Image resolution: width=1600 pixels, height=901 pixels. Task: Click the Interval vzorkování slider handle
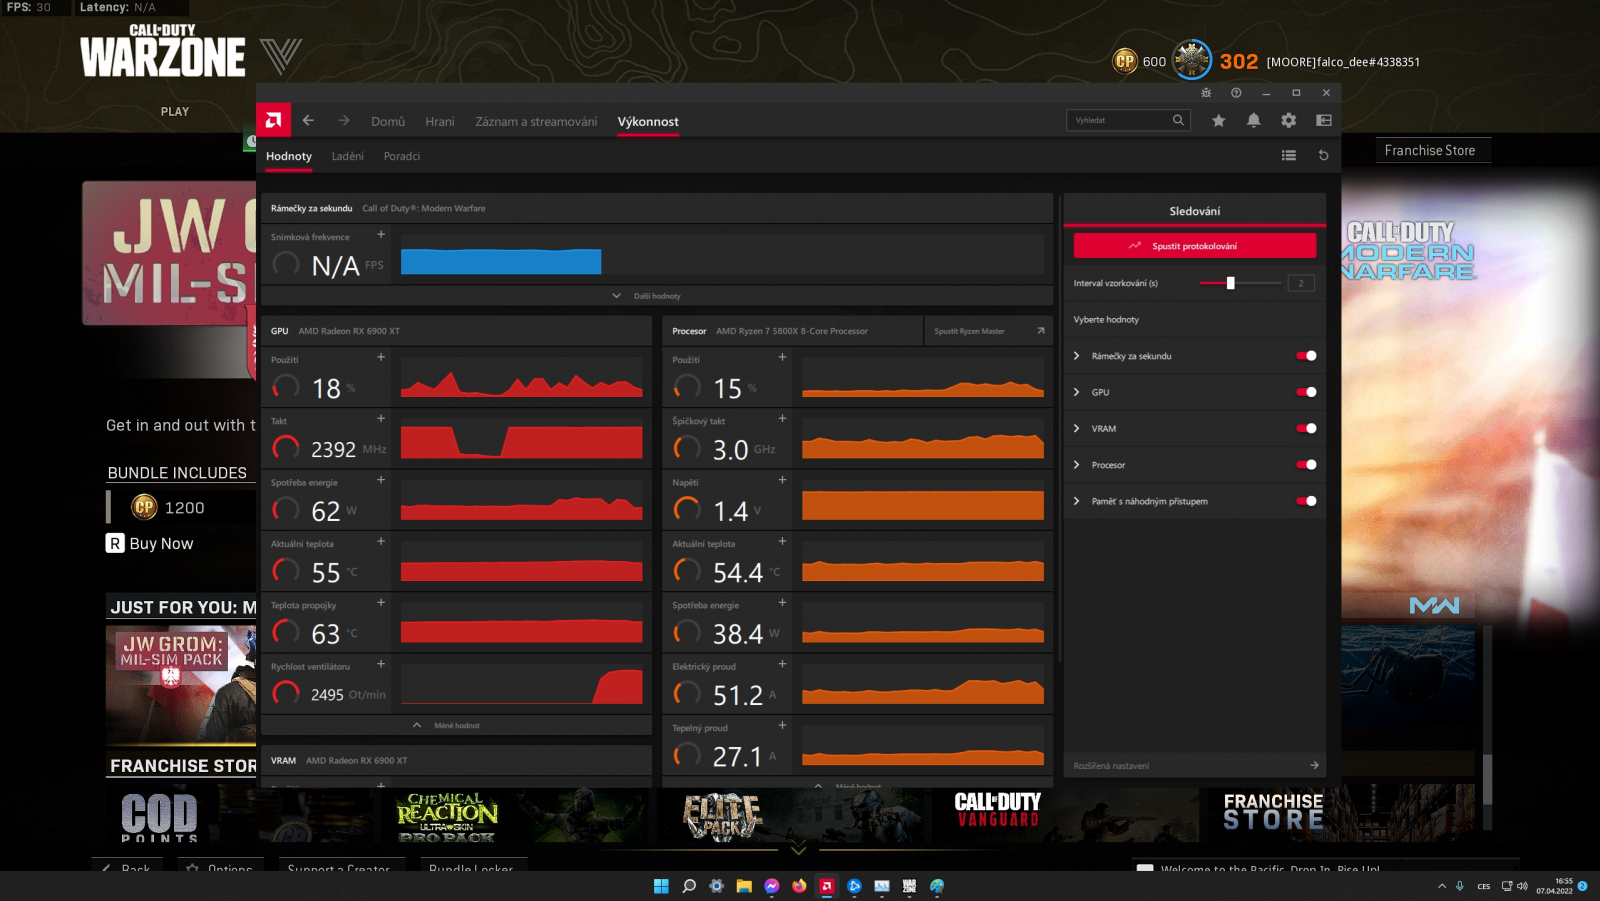1230,283
